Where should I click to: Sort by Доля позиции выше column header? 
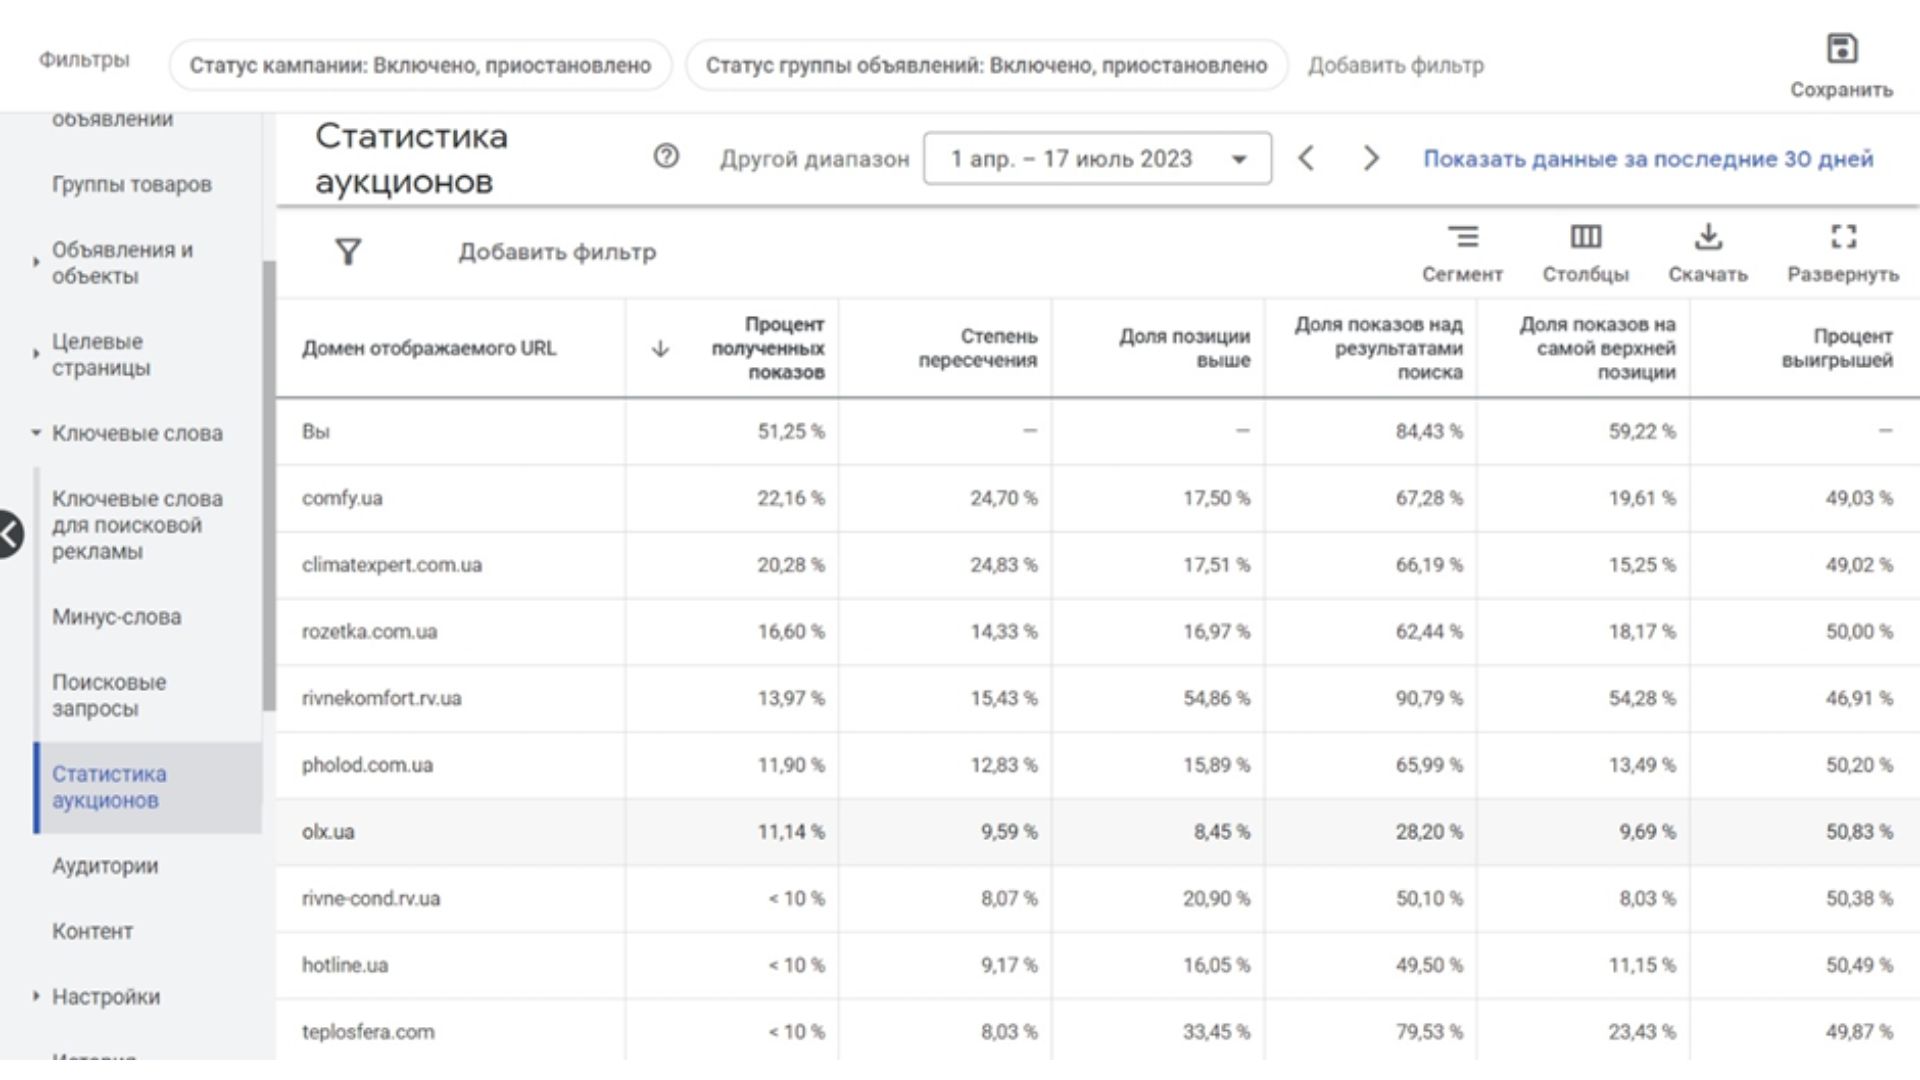click(x=1185, y=348)
